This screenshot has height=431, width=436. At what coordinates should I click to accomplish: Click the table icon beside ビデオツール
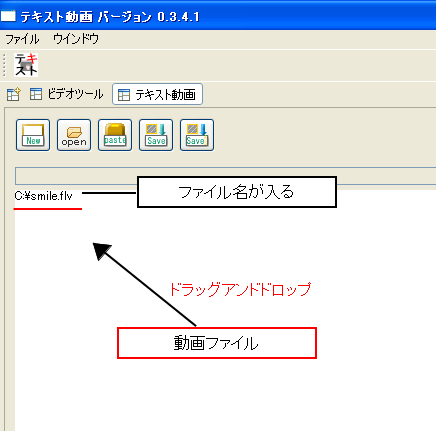36,94
